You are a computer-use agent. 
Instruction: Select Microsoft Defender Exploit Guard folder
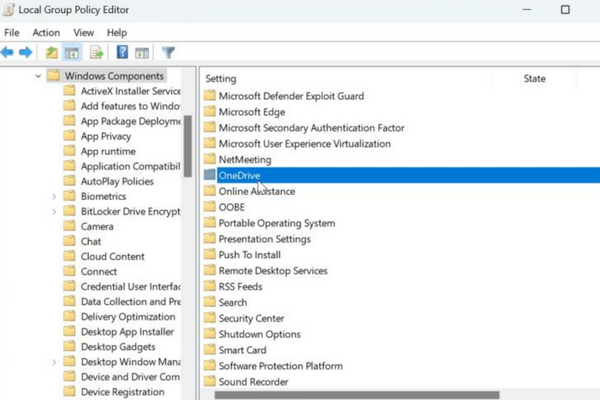[291, 96]
